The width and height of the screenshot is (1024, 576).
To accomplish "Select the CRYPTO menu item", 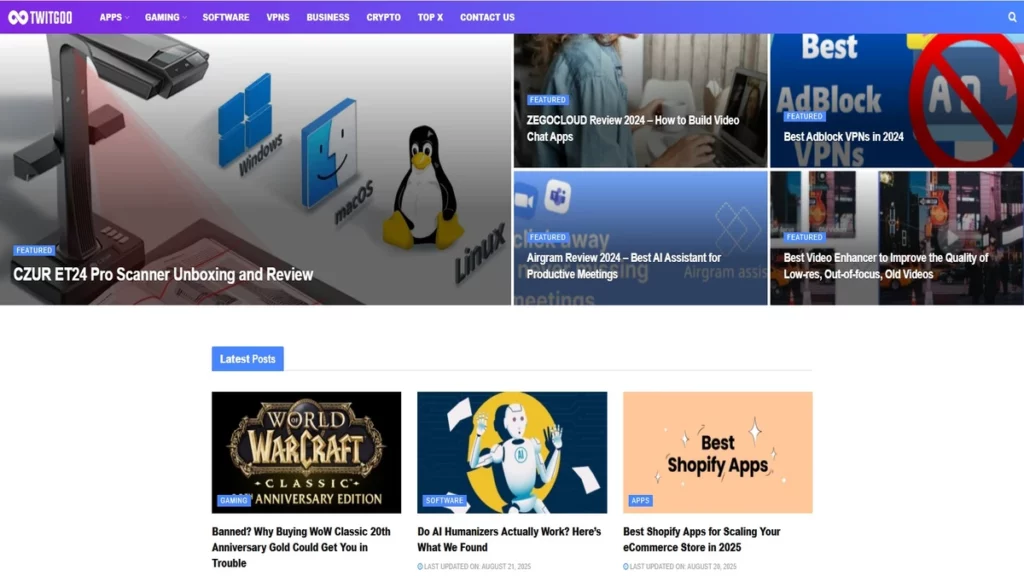I will pyautogui.click(x=383, y=17).
